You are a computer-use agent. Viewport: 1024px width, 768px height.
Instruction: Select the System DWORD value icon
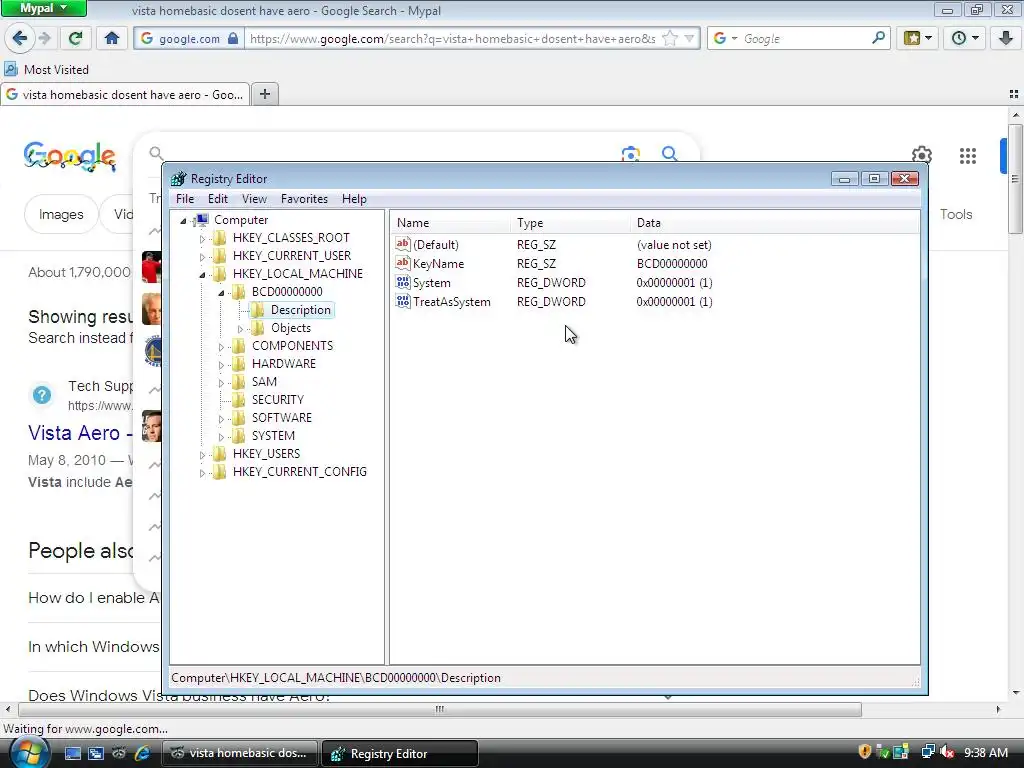(x=403, y=282)
